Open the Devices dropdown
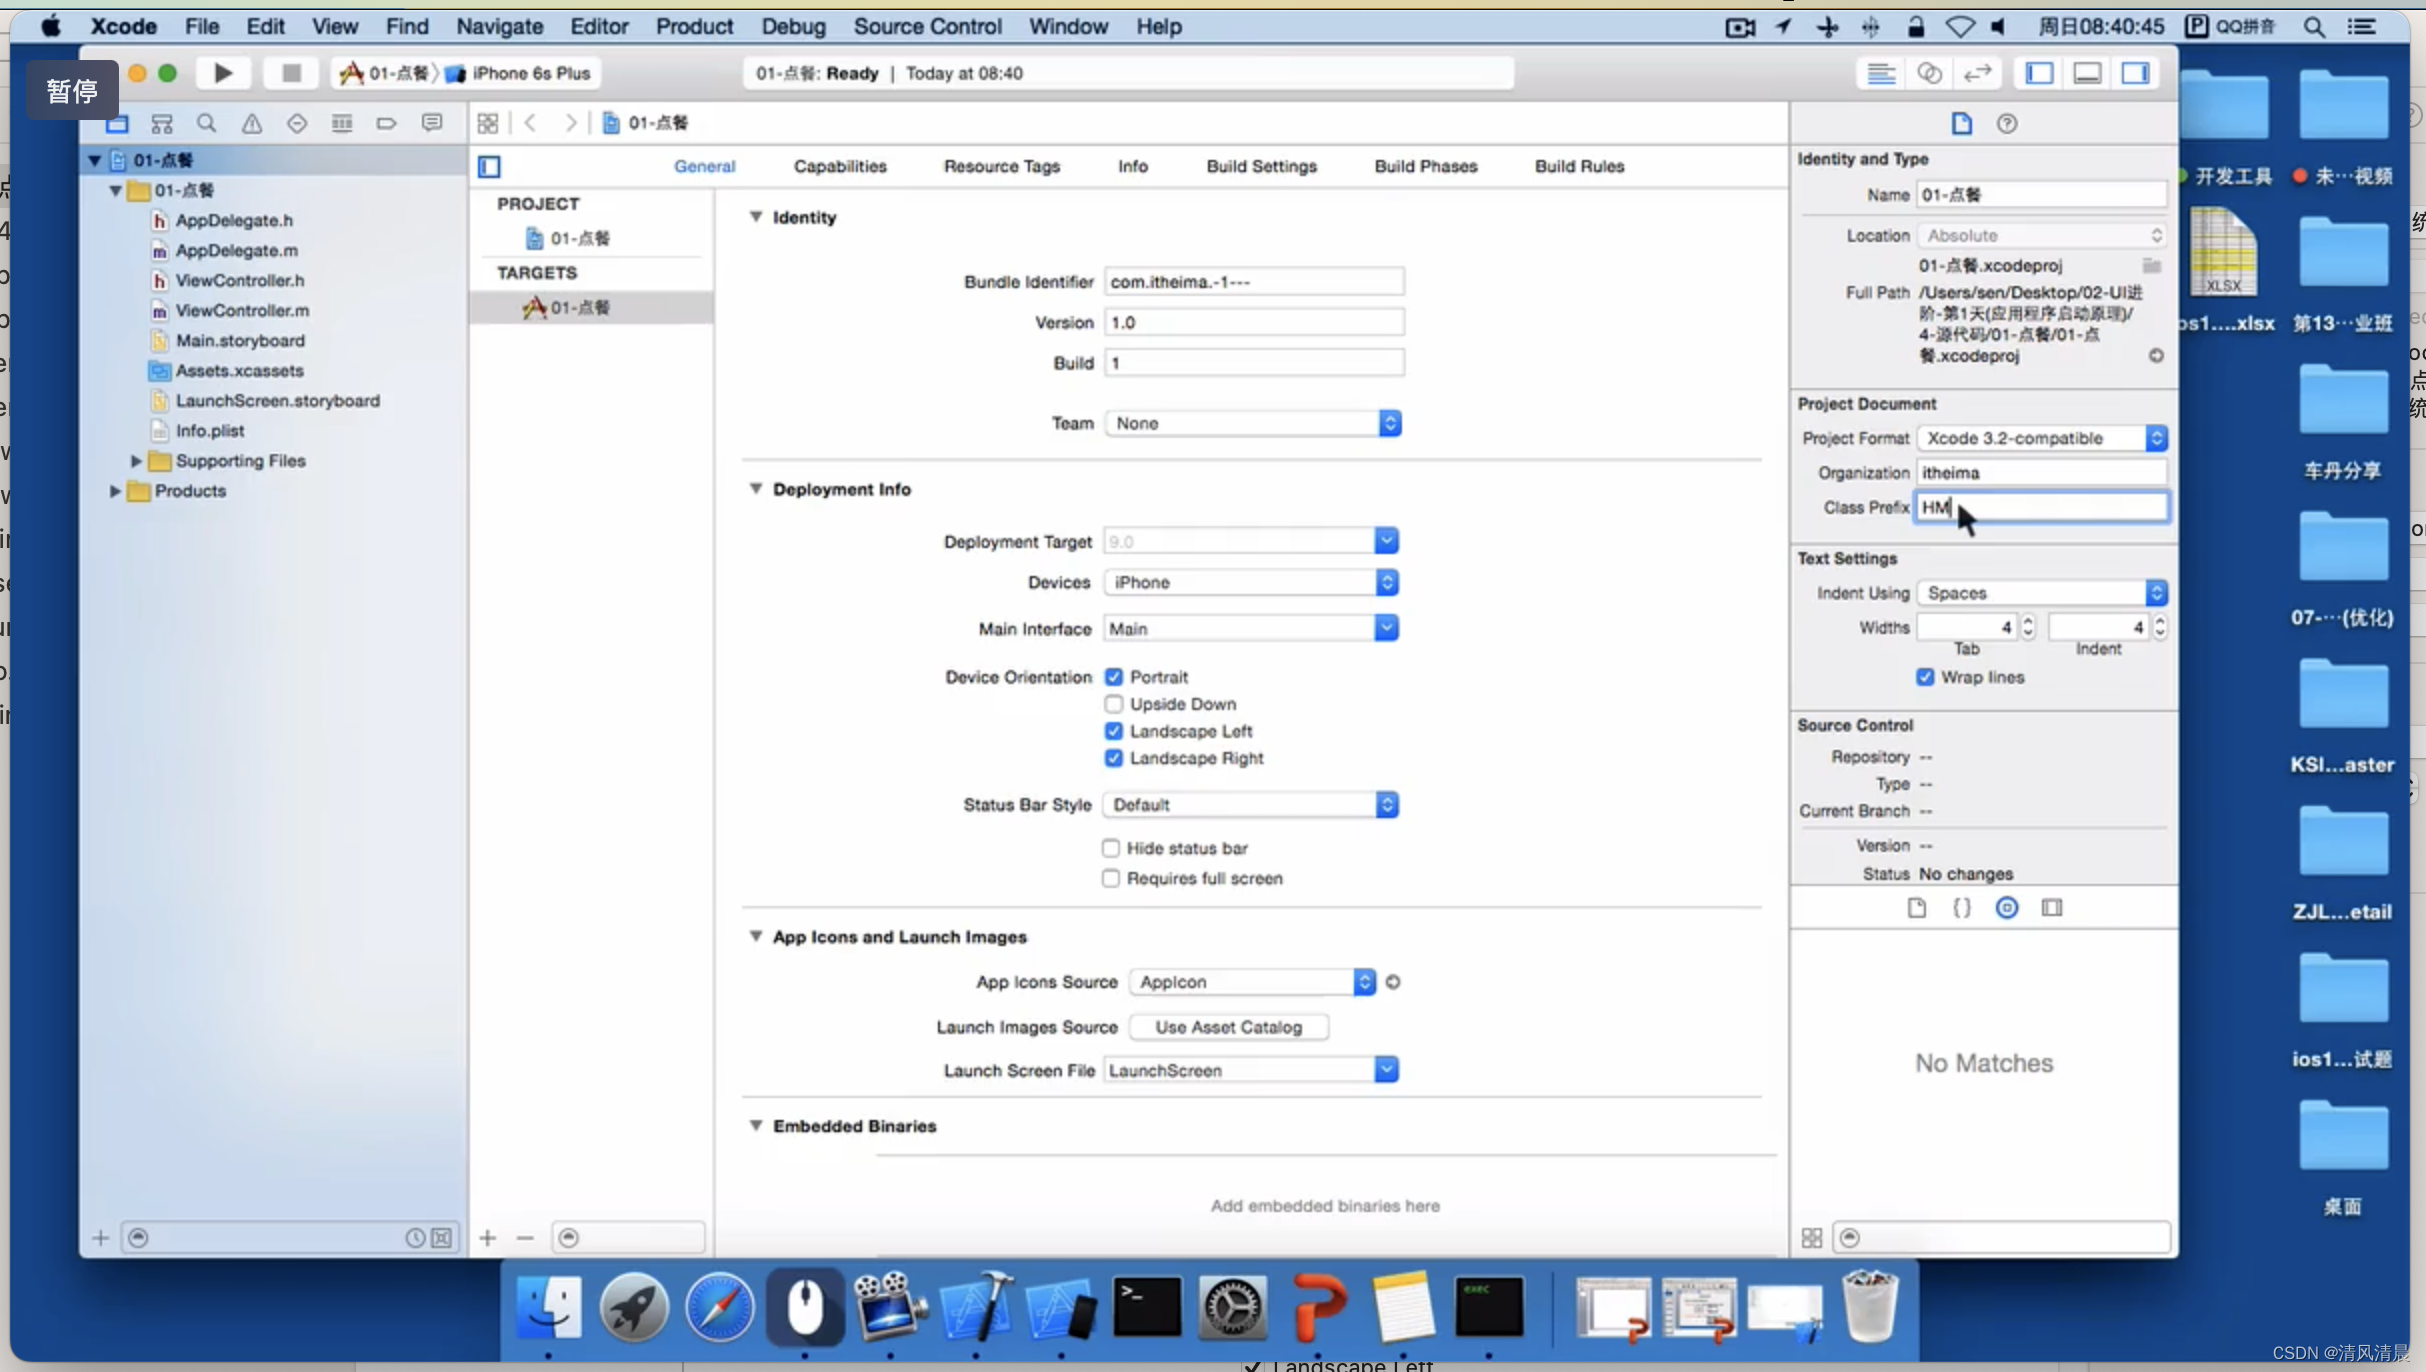Viewport: 2426px width, 1372px height. pyautogui.click(x=1251, y=582)
